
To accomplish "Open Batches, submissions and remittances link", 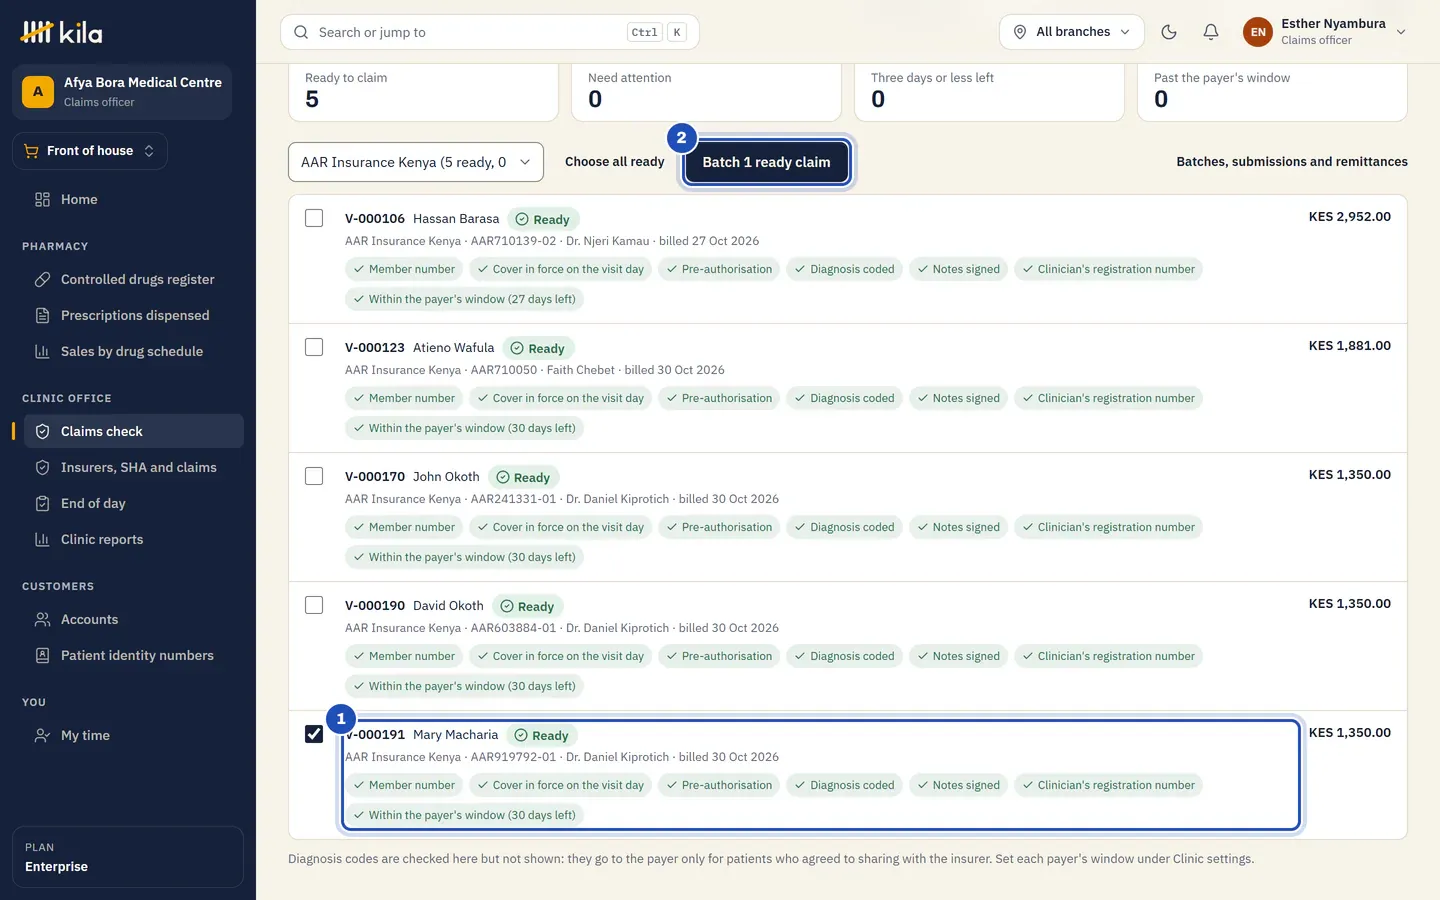I will click(x=1292, y=162).
